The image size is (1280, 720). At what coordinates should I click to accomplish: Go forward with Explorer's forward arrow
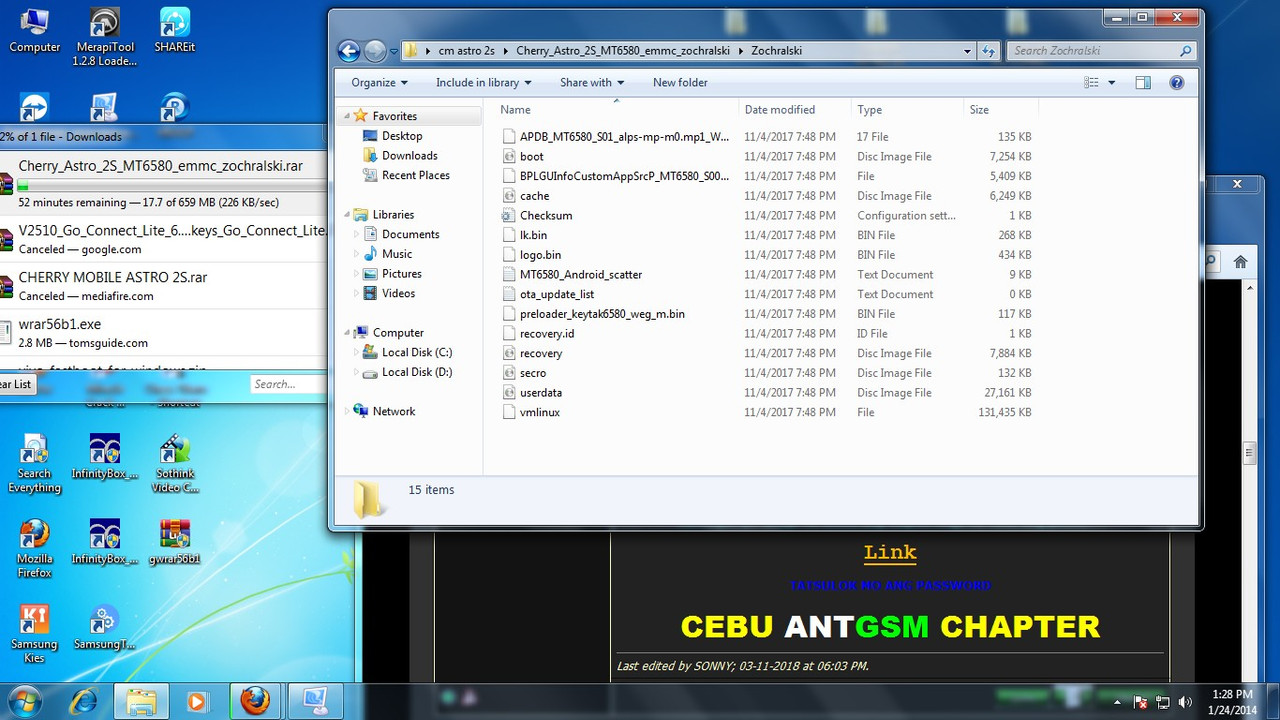(x=375, y=51)
